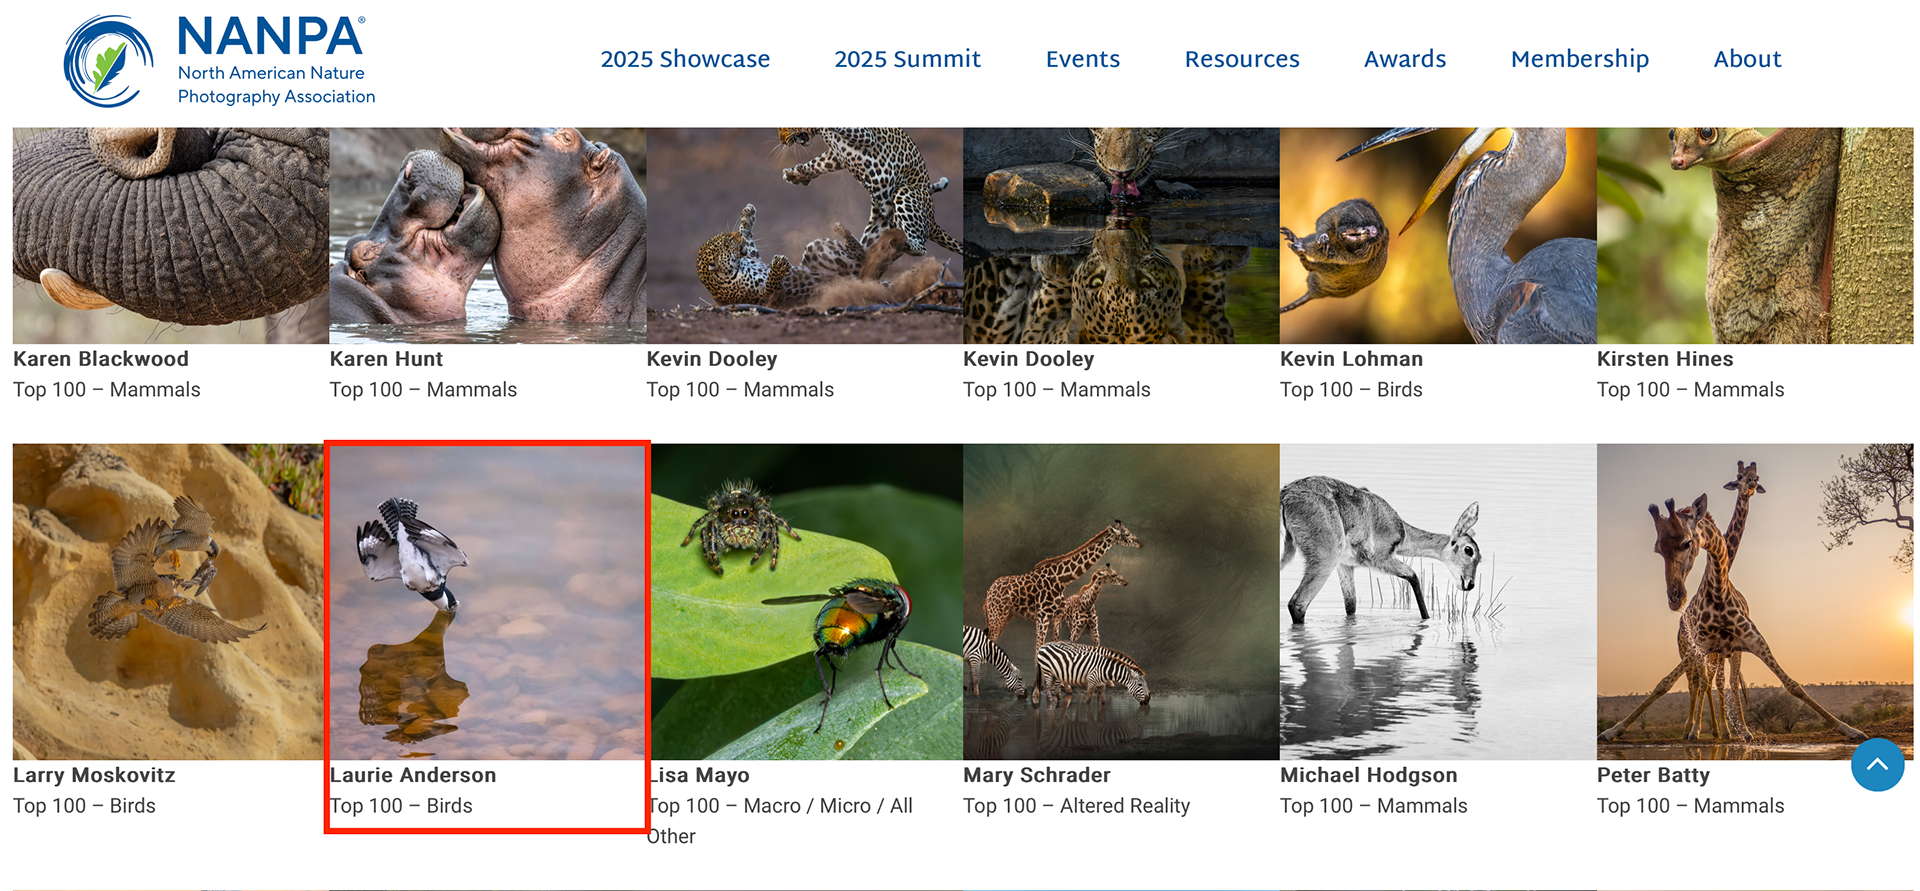Open Karen Hunt's hippos photo
This screenshot has width=1920, height=891.
(x=488, y=235)
